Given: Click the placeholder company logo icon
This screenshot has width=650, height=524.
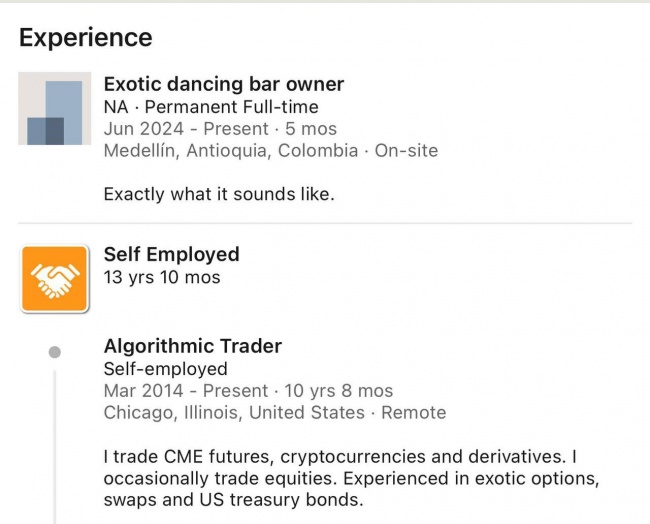Looking at the screenshot, I should point(54,108).
